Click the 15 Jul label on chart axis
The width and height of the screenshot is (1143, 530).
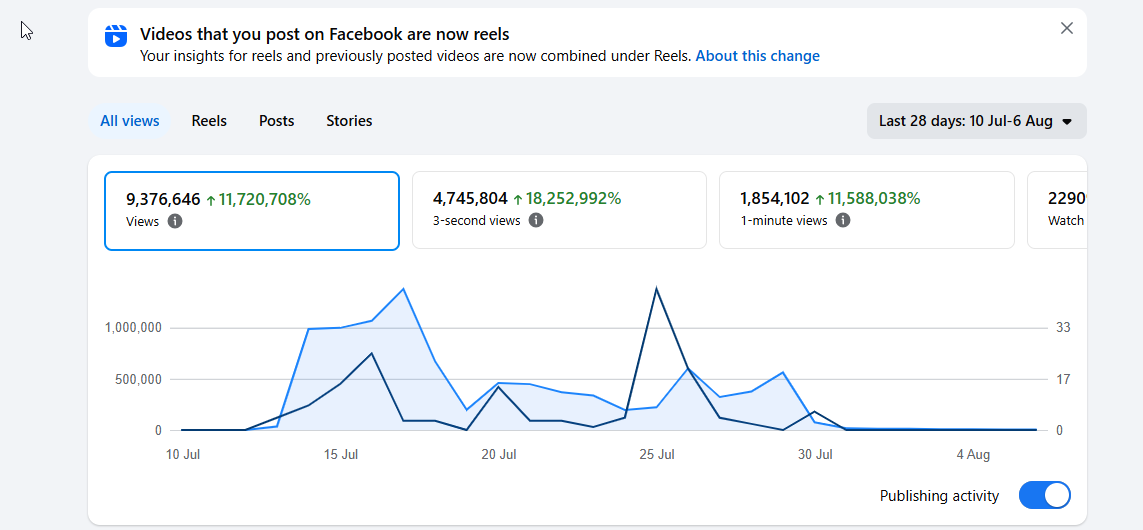(340, 455)
